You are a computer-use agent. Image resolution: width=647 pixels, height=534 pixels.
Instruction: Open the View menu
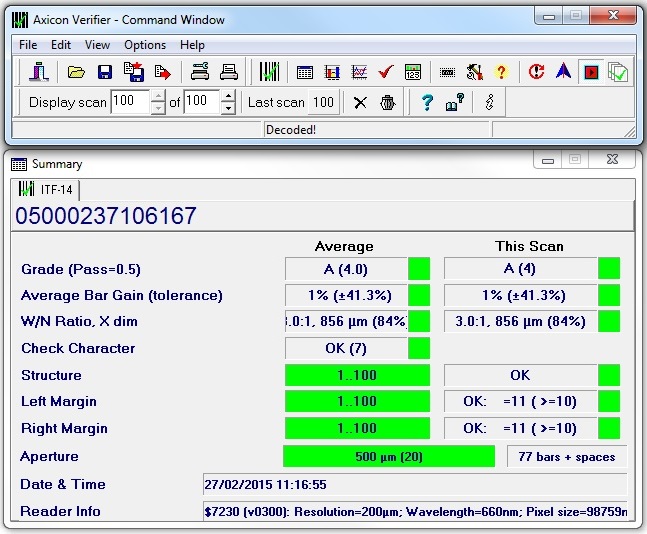coord(97,45)
